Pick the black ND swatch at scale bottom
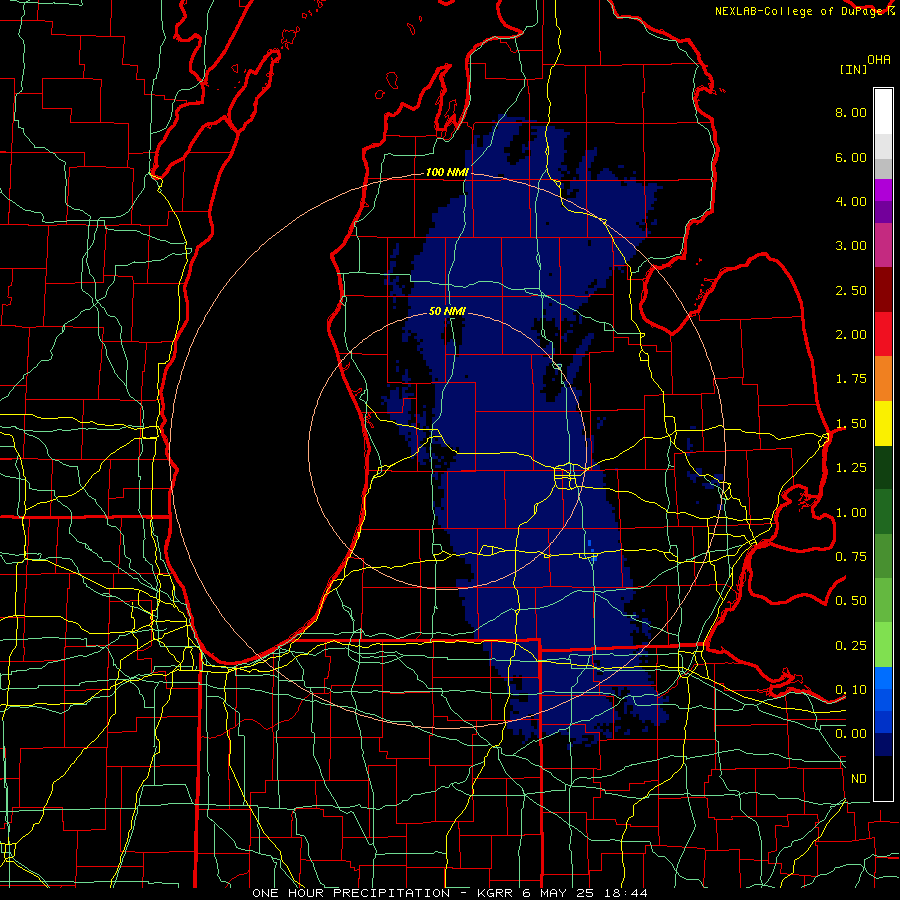900x900 pixels. click(x=883, y=778)
